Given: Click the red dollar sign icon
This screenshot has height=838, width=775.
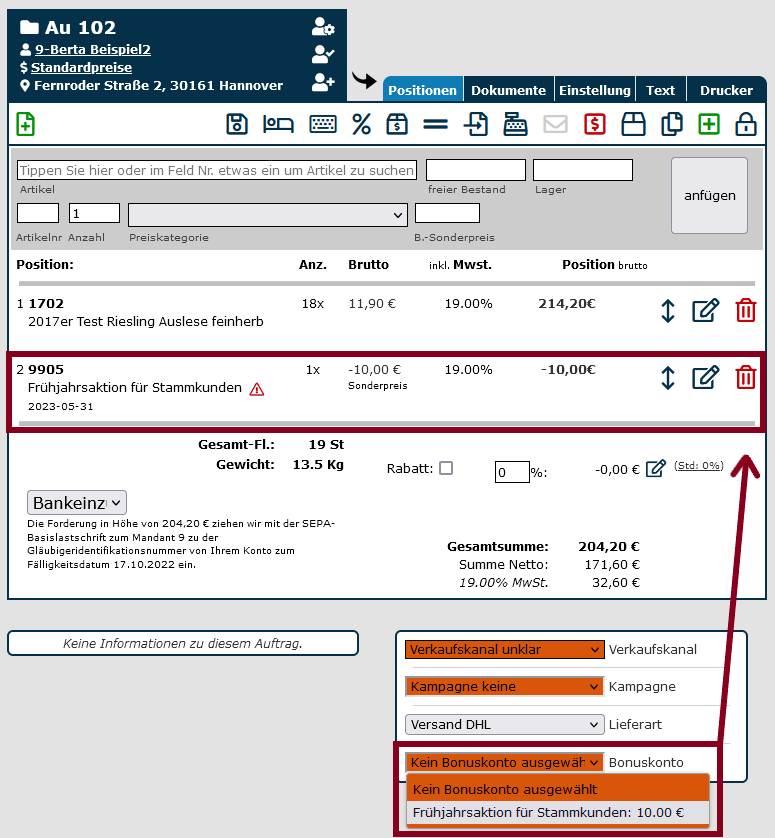Looking at the screenshot, I should [x=595, y=124].
